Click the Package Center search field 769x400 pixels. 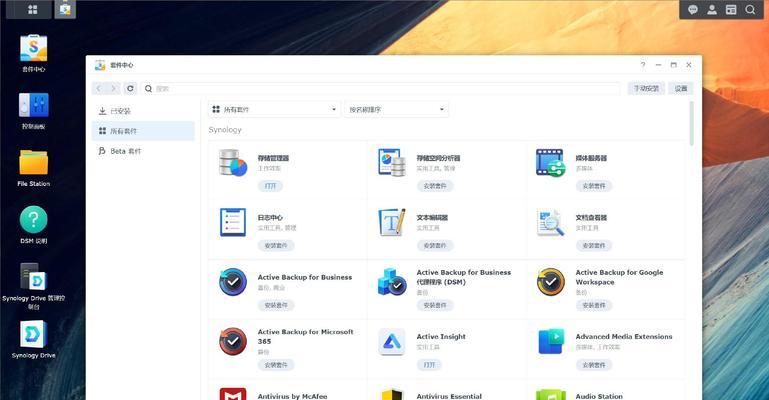click(x=381, y=88)
